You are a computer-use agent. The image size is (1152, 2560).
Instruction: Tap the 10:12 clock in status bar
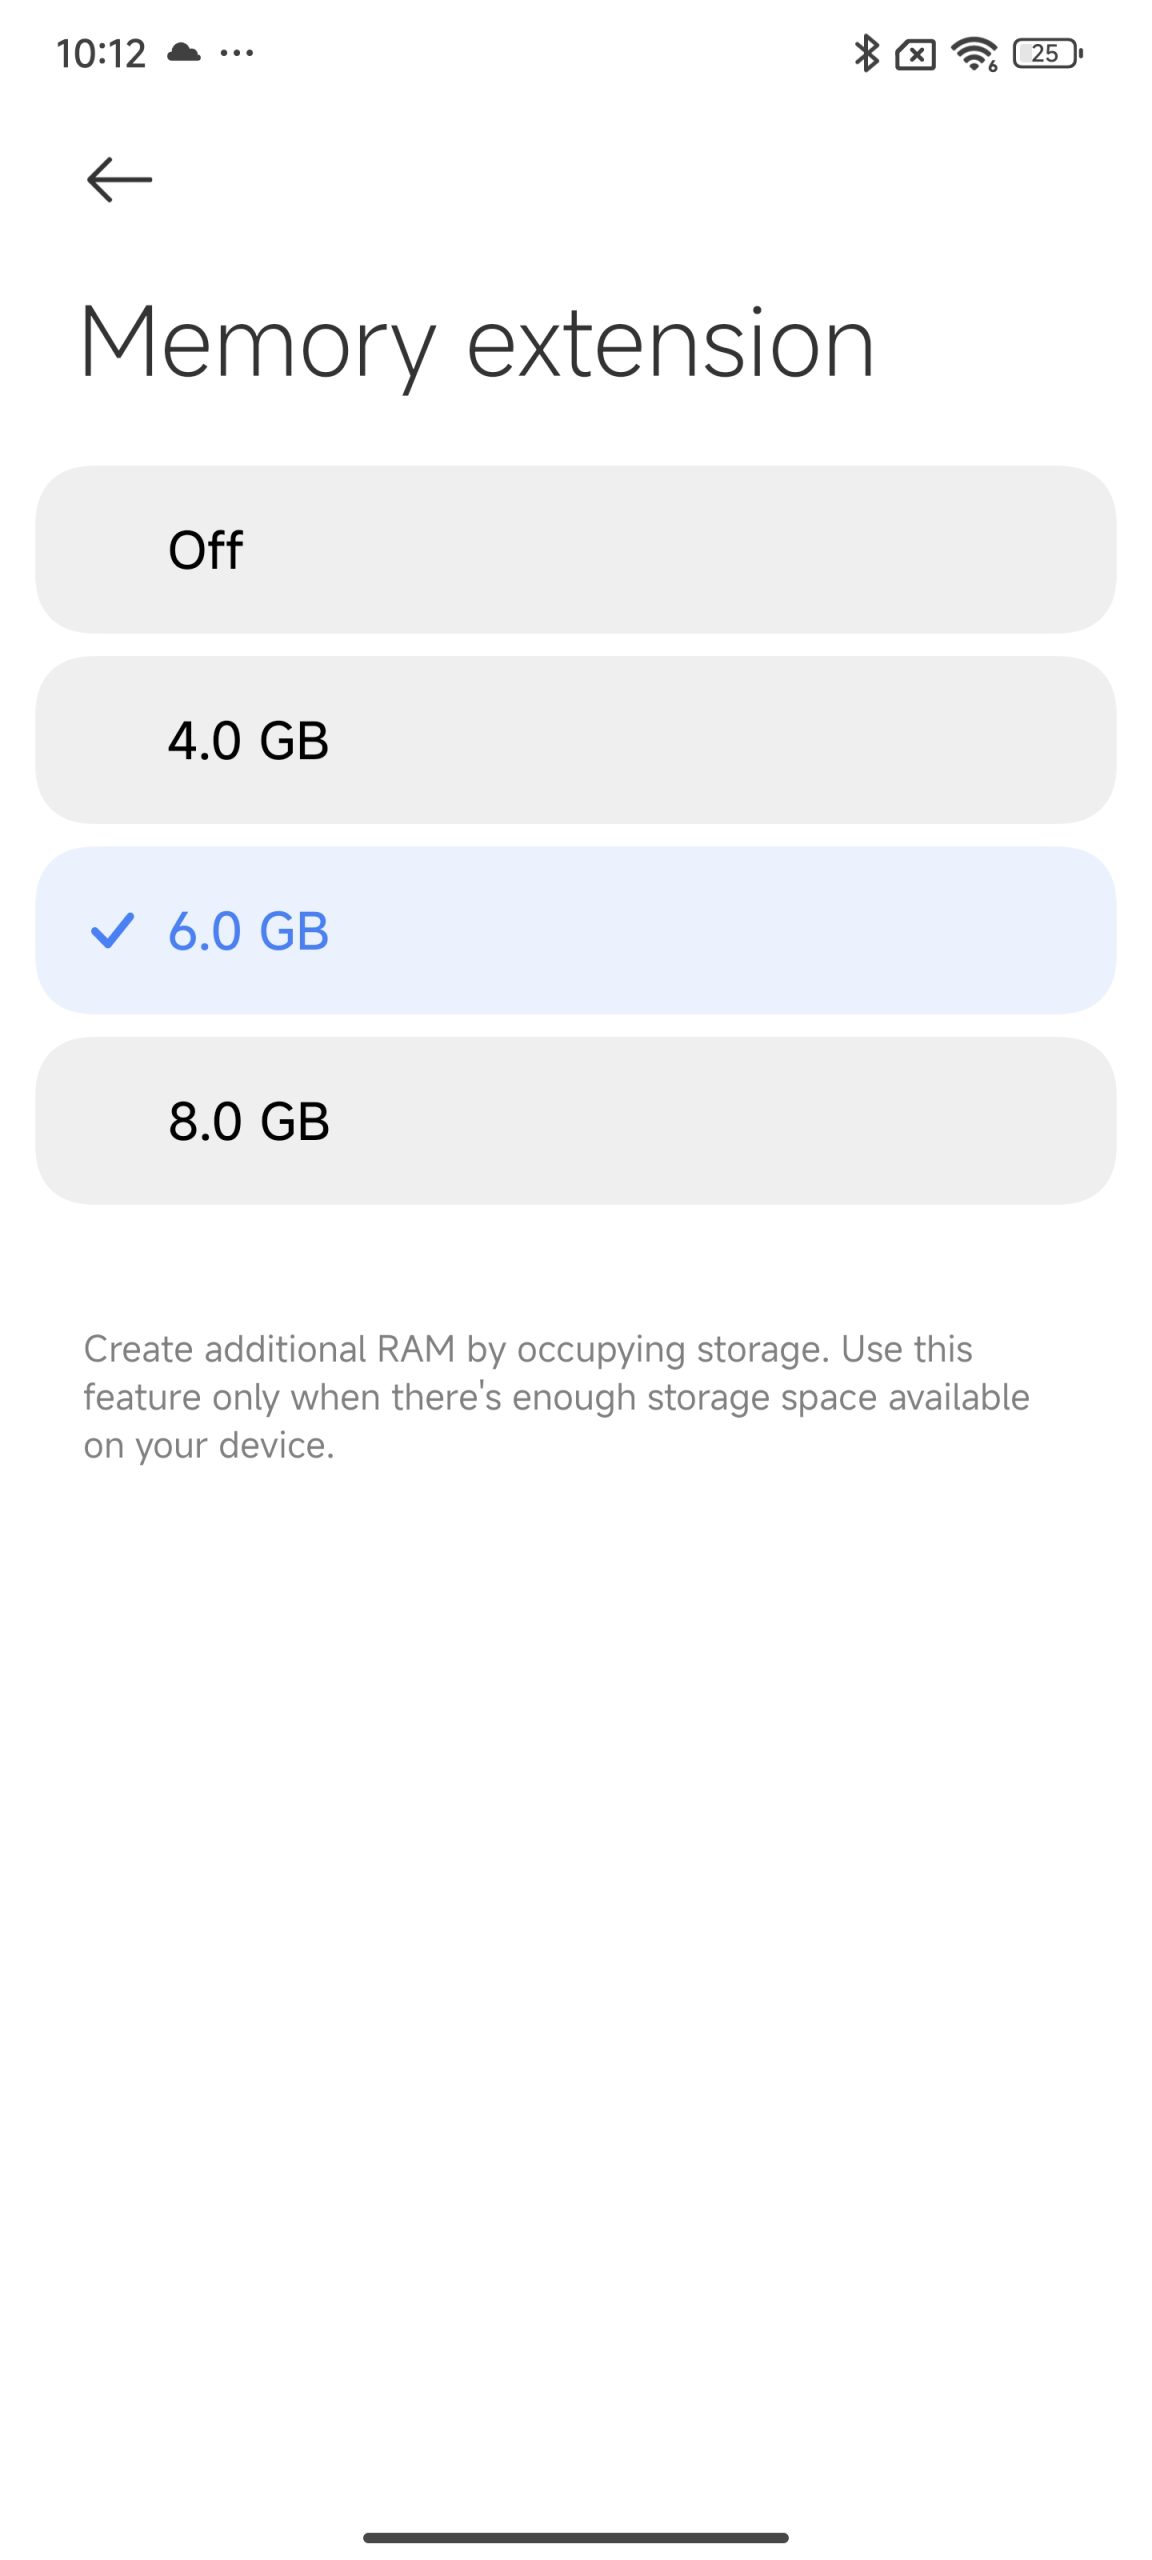[101, 53]
